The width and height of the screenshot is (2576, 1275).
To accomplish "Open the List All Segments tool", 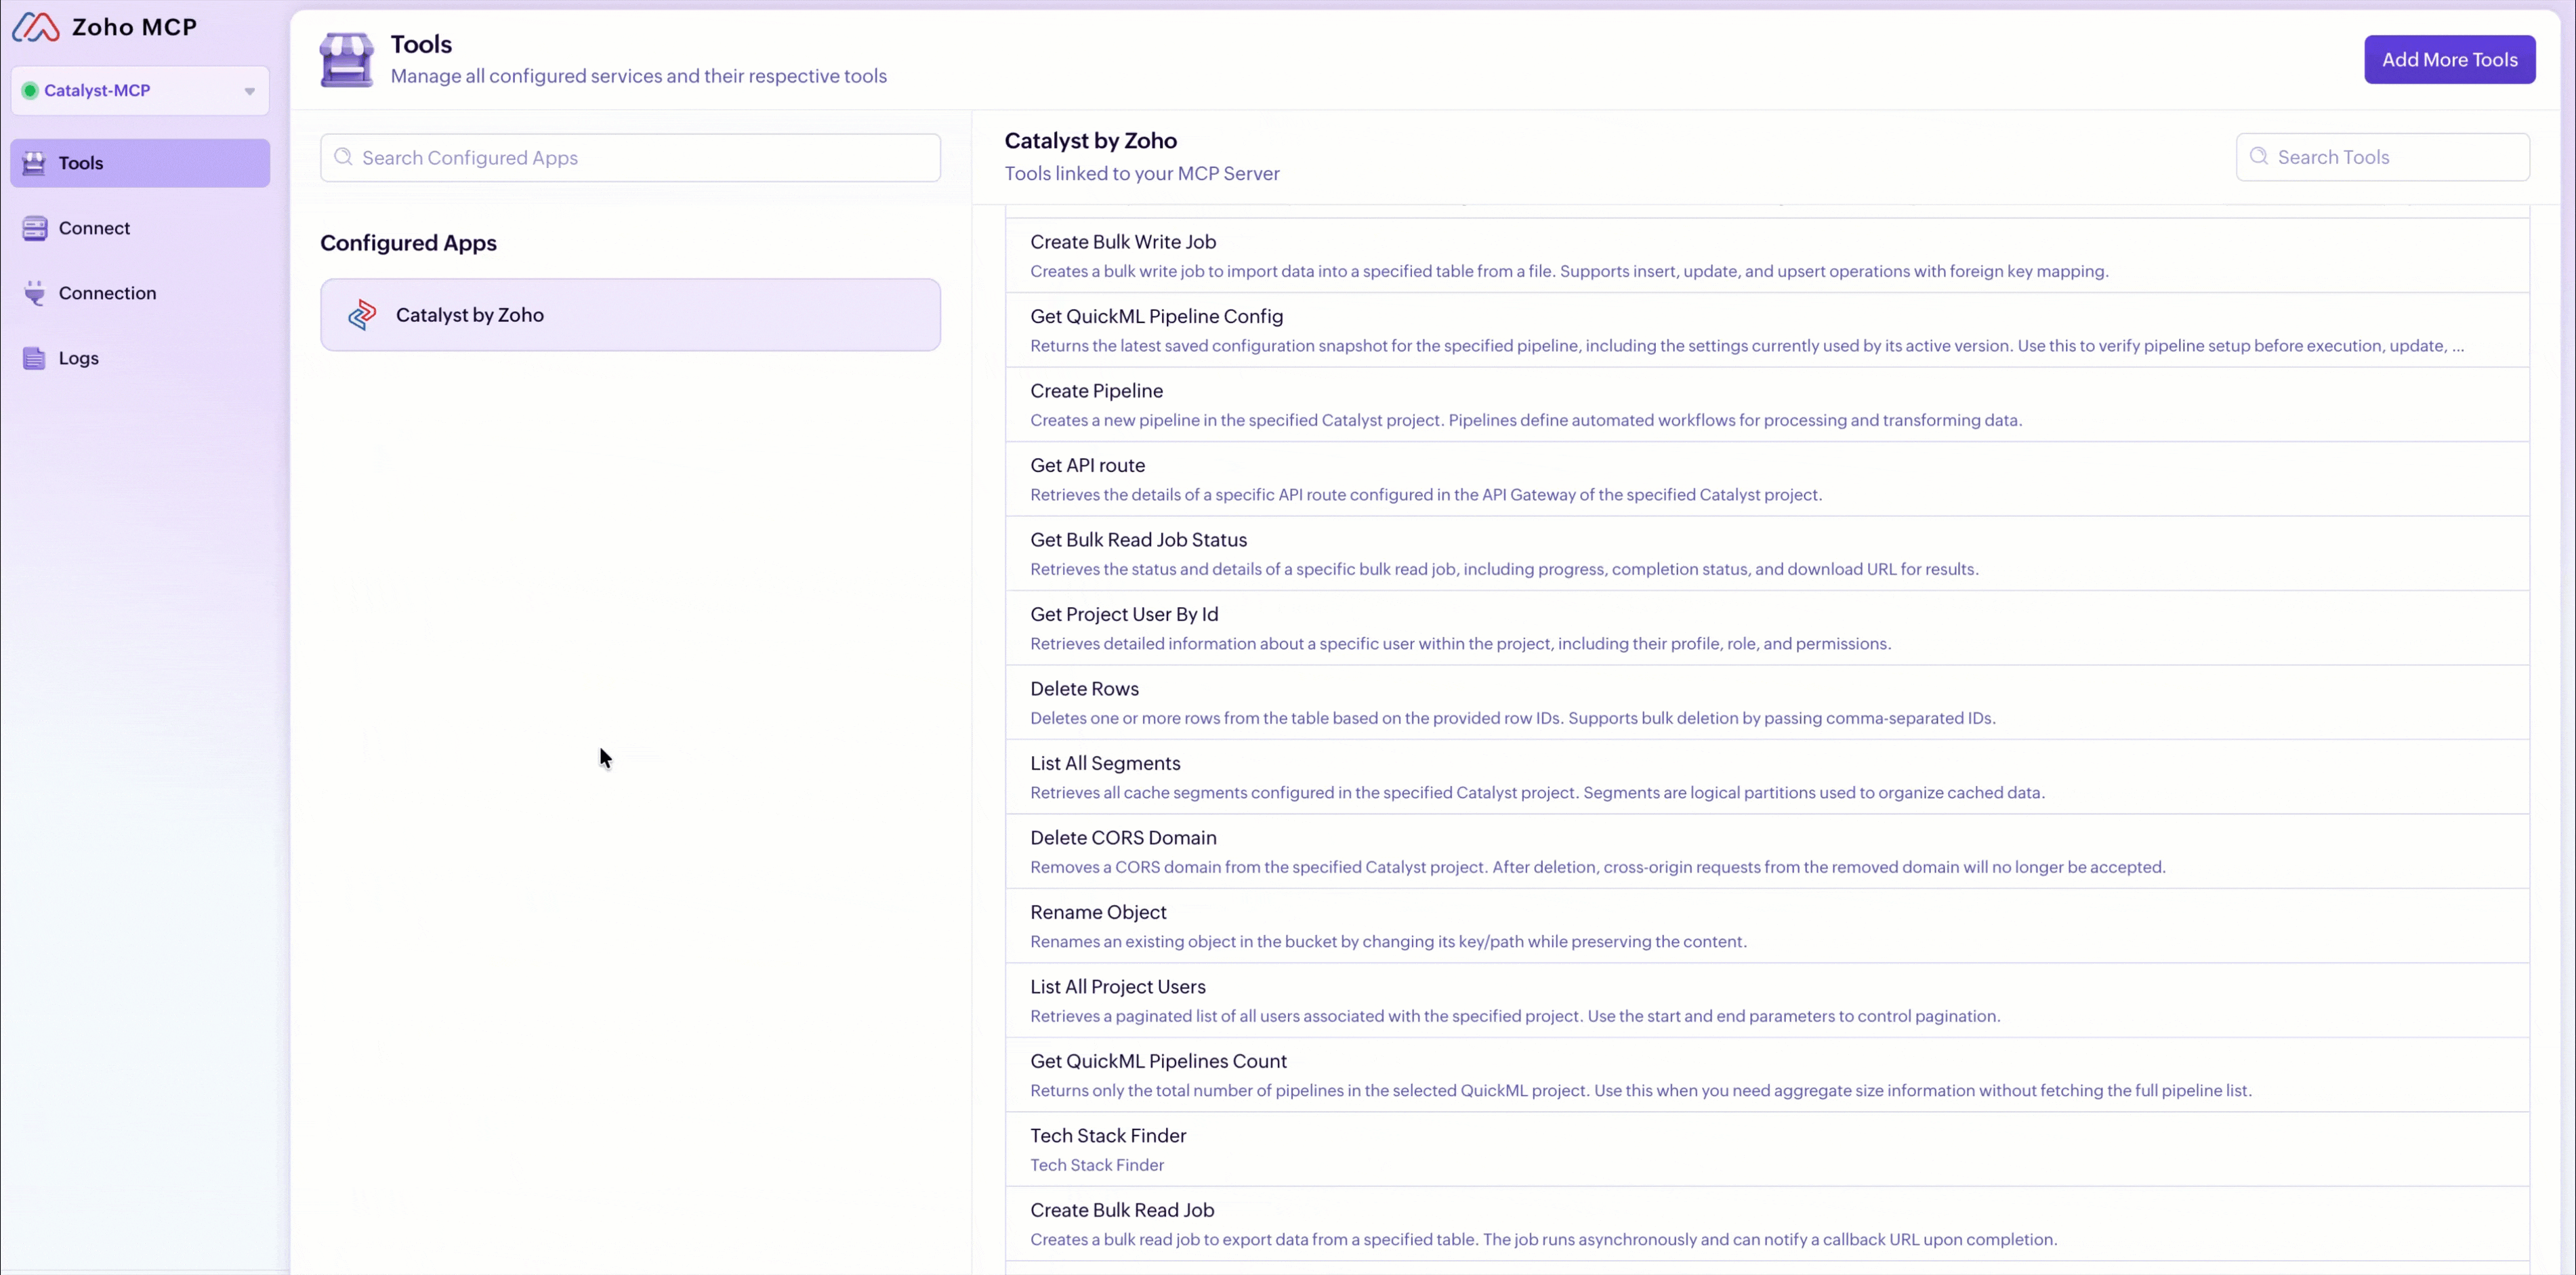I will (1767, 777).
